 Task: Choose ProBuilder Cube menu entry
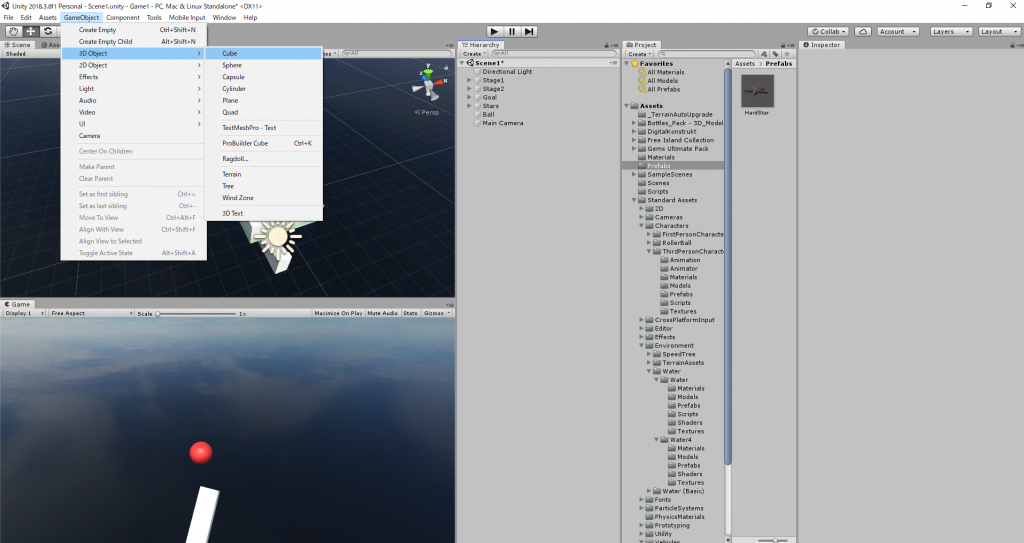[x=263, y=143]
